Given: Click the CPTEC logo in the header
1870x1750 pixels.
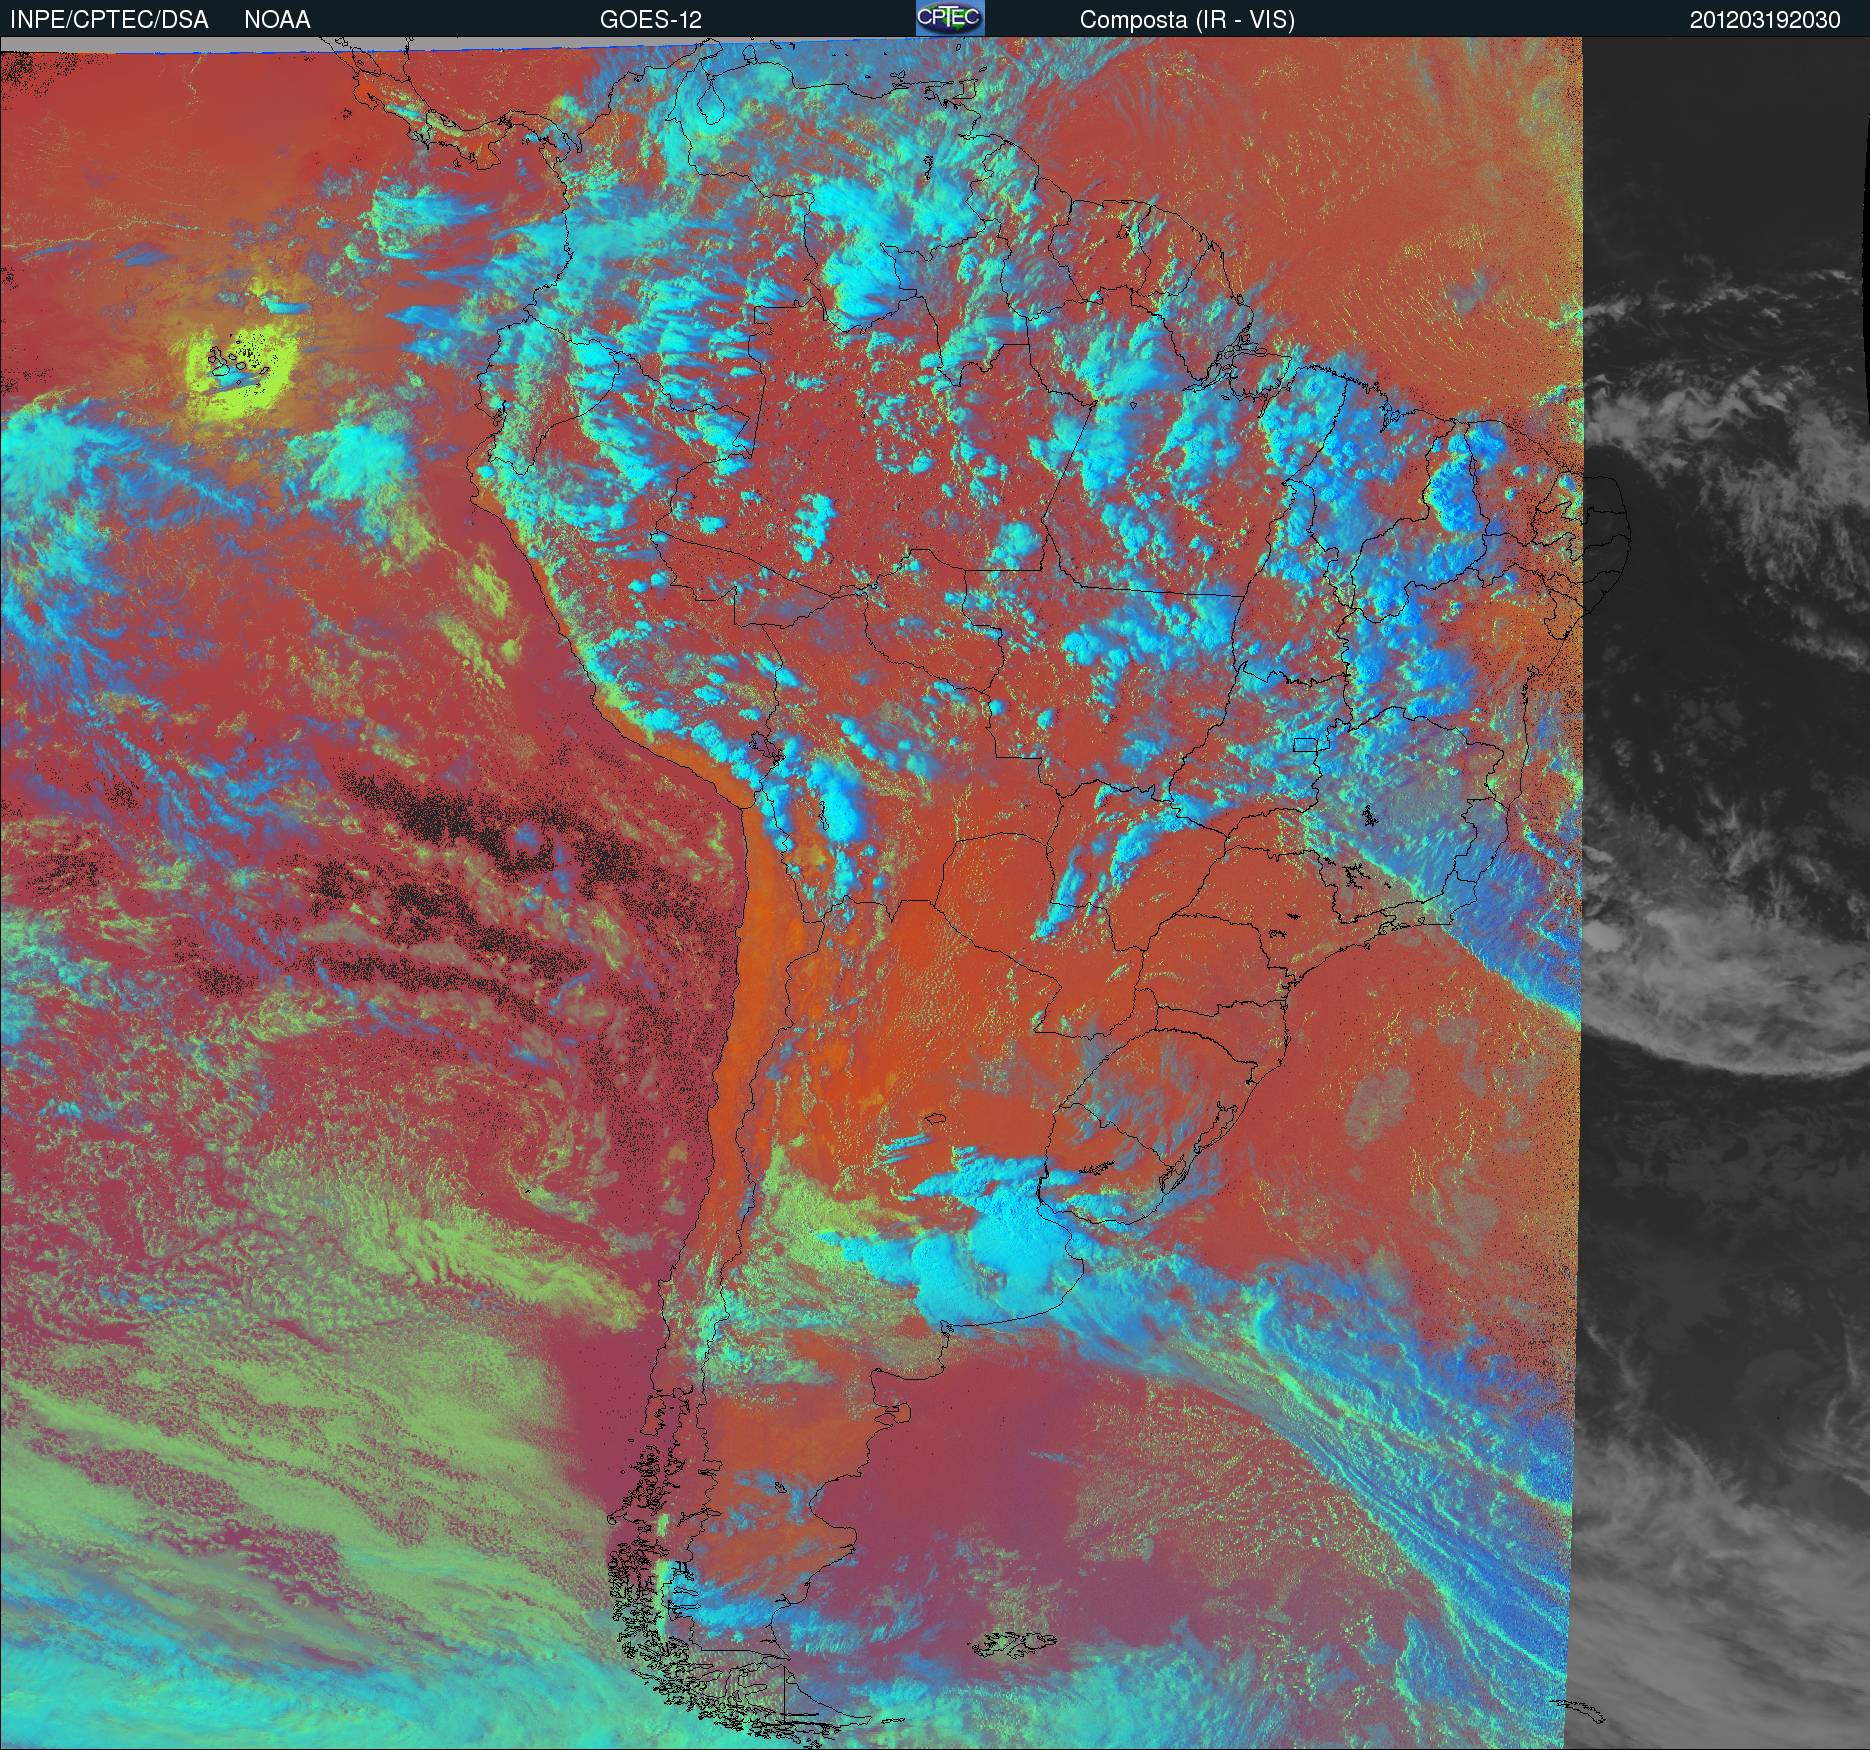Looking at the screenshot, I should click(950, 18).
